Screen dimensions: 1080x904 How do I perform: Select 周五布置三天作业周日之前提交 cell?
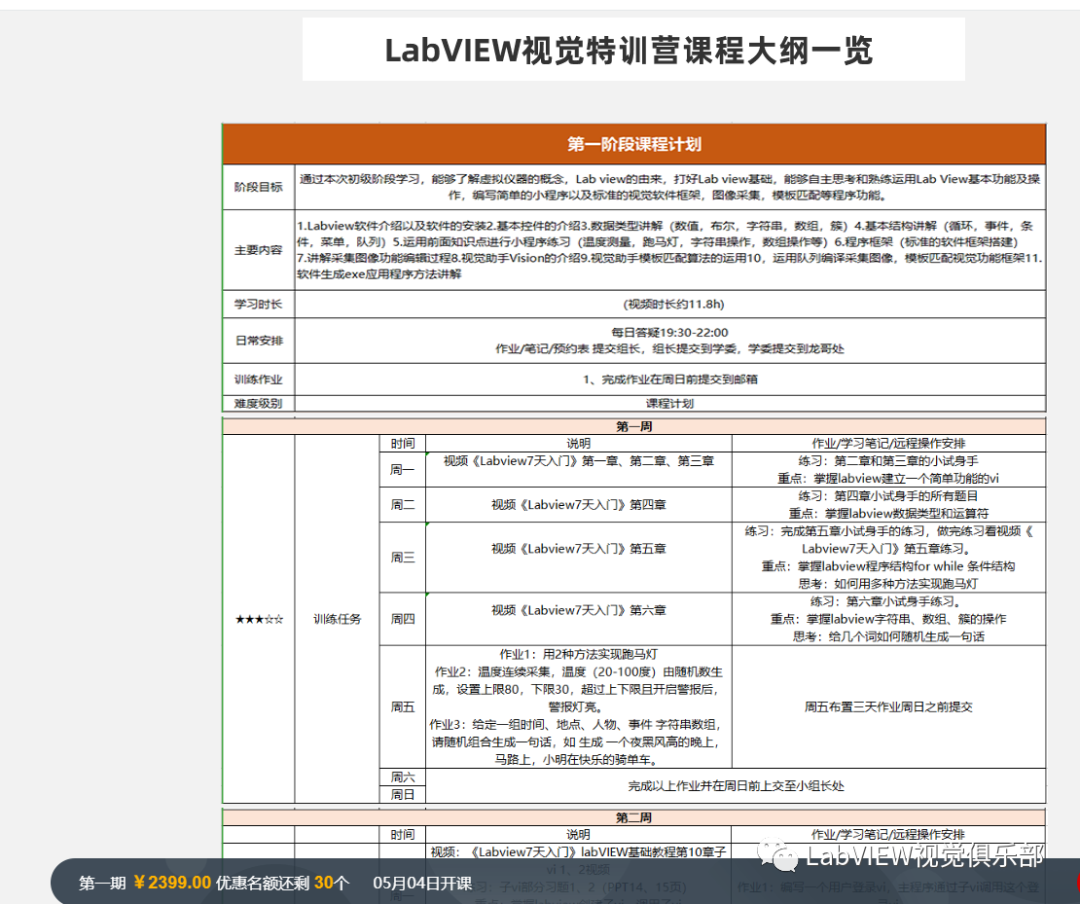click(x=888, y=706)
